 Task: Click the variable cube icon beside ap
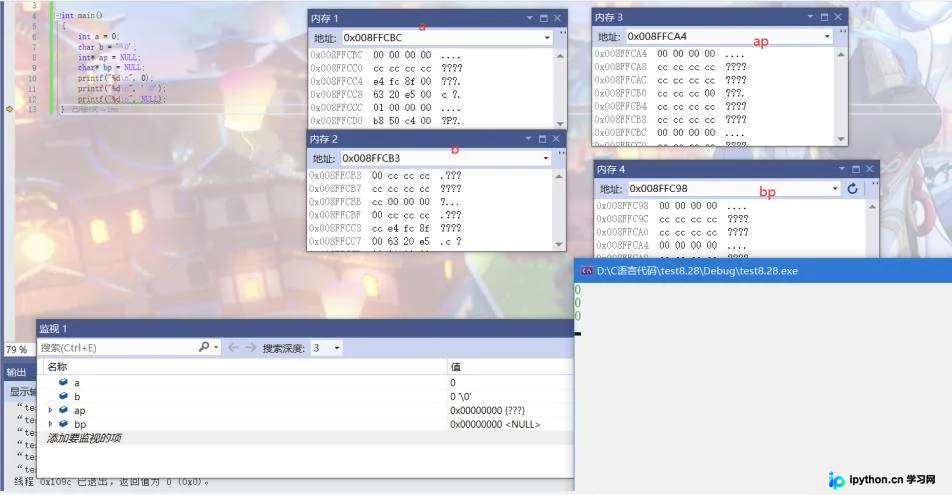click(x=63, y=410)
